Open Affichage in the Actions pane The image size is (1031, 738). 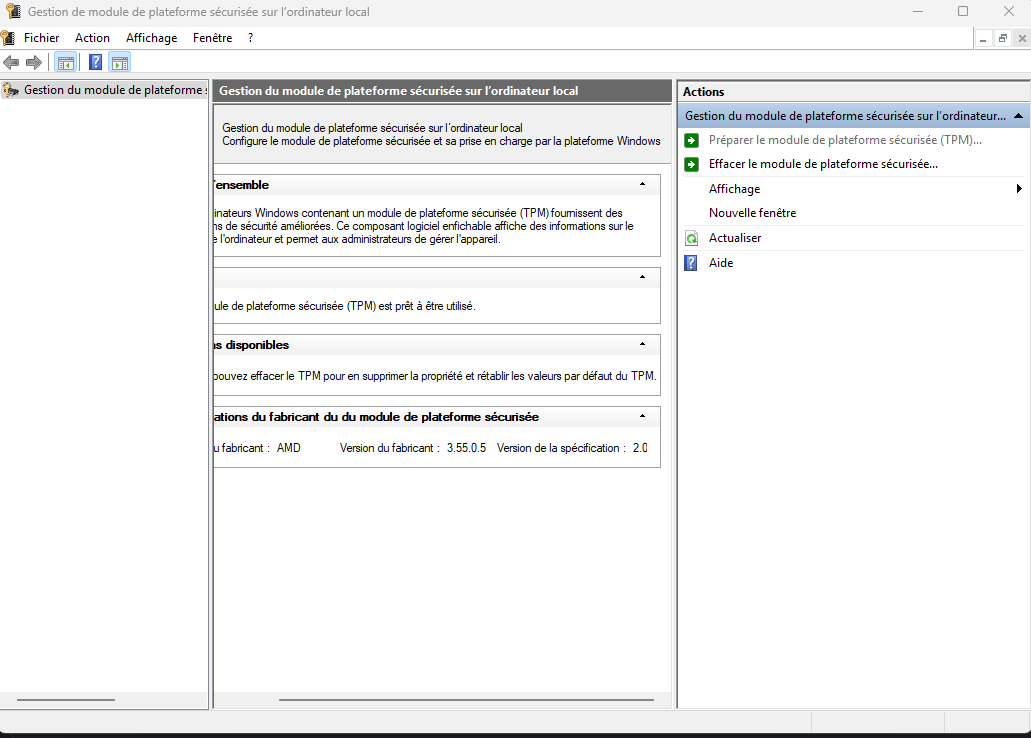[734, 189]
